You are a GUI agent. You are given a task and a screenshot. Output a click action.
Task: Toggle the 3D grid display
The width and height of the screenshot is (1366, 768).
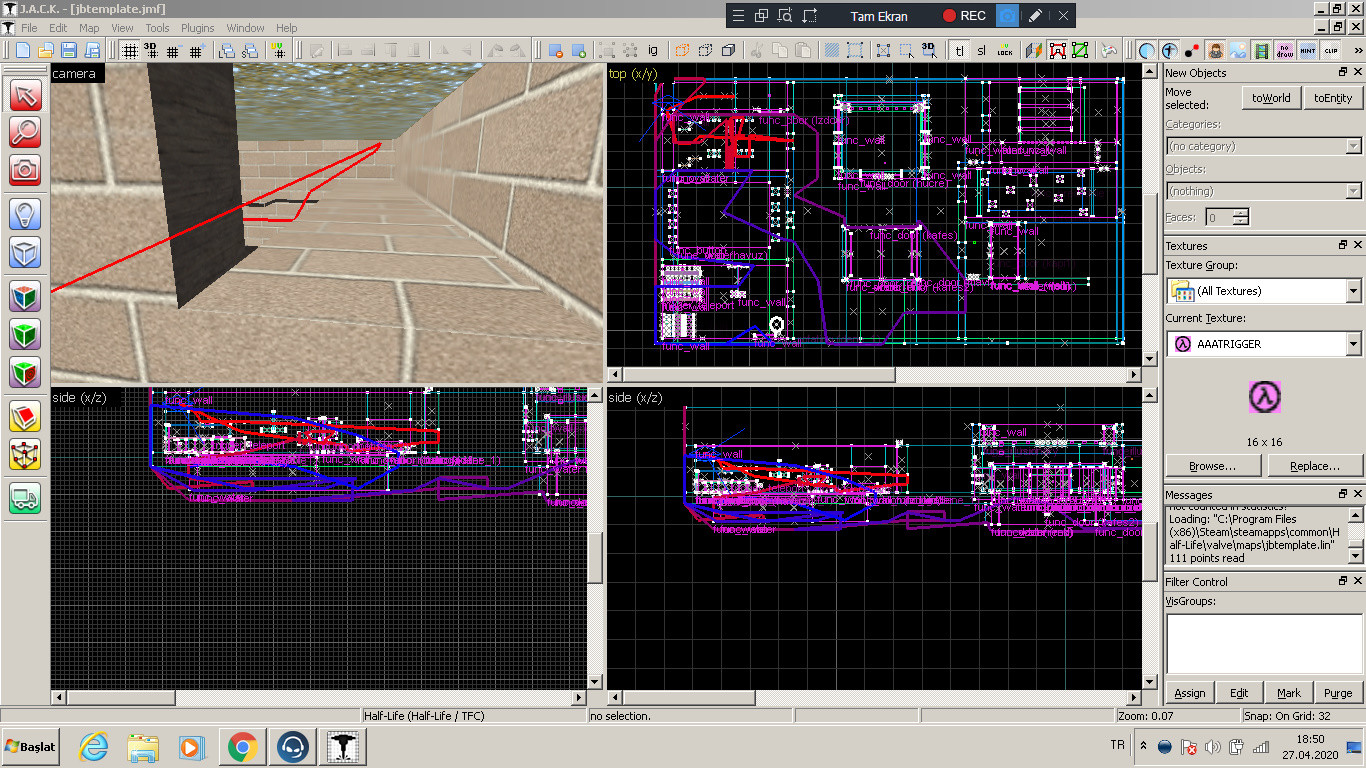click(x=151, y=50)
